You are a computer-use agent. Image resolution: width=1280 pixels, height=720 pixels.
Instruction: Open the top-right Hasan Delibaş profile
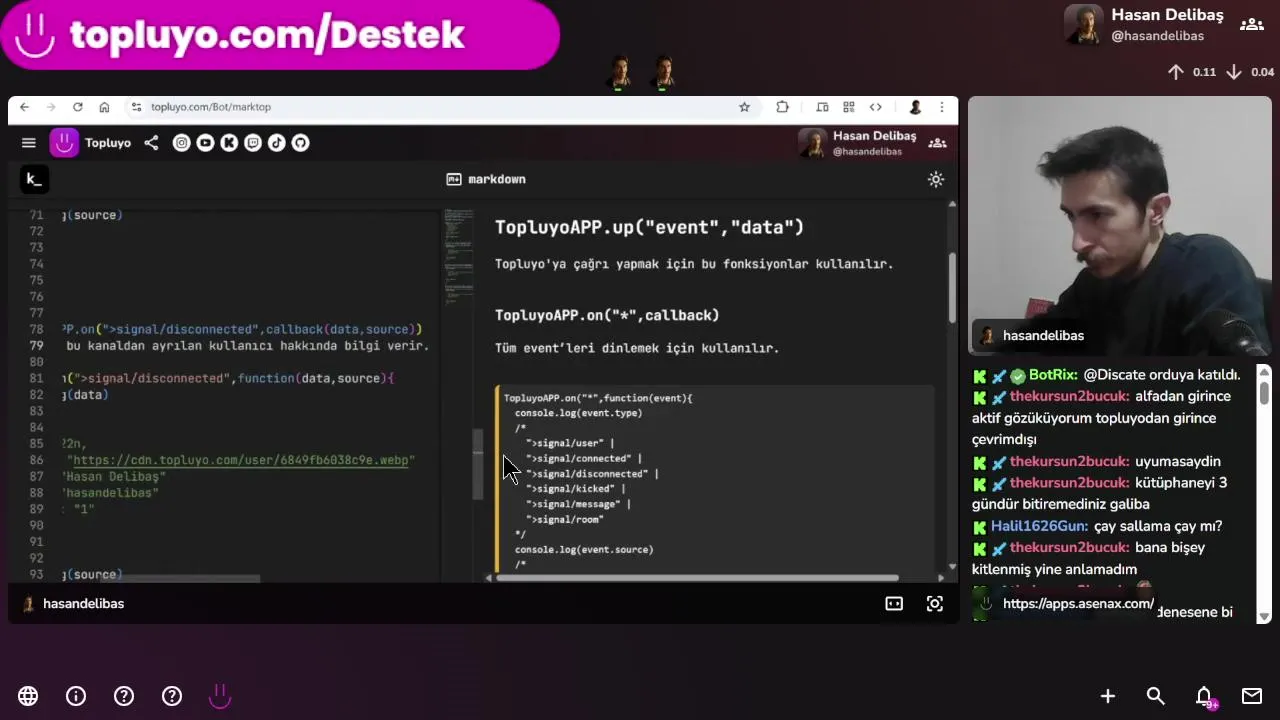(x=1145, y=25)
